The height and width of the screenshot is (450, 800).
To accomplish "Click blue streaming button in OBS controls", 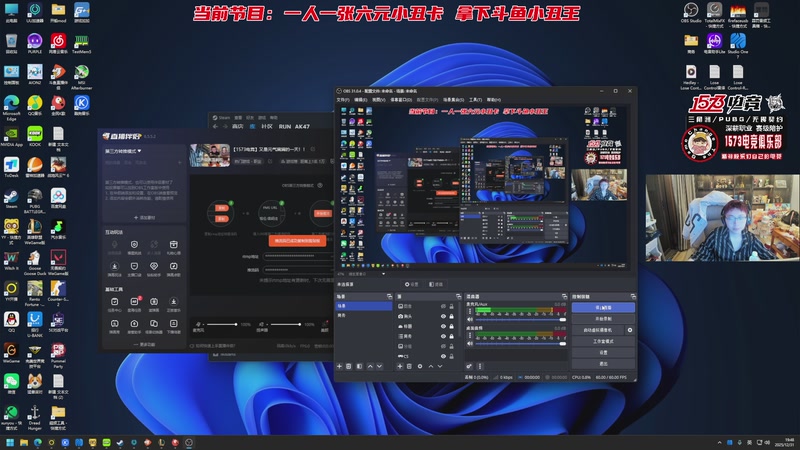I will point(603,308).
